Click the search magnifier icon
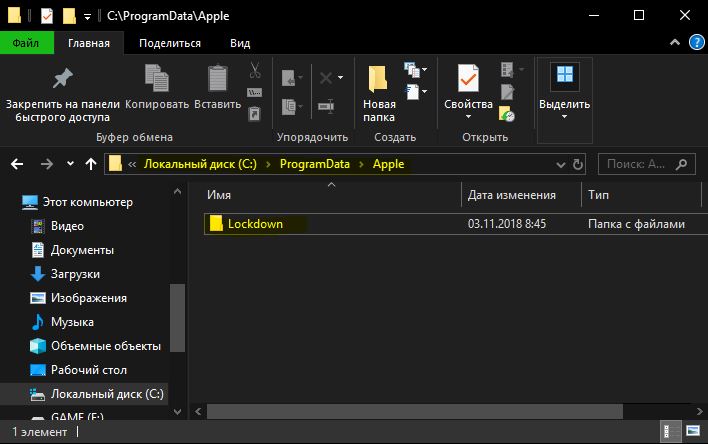Screen dimensions: 708x444 click(681, 164)
